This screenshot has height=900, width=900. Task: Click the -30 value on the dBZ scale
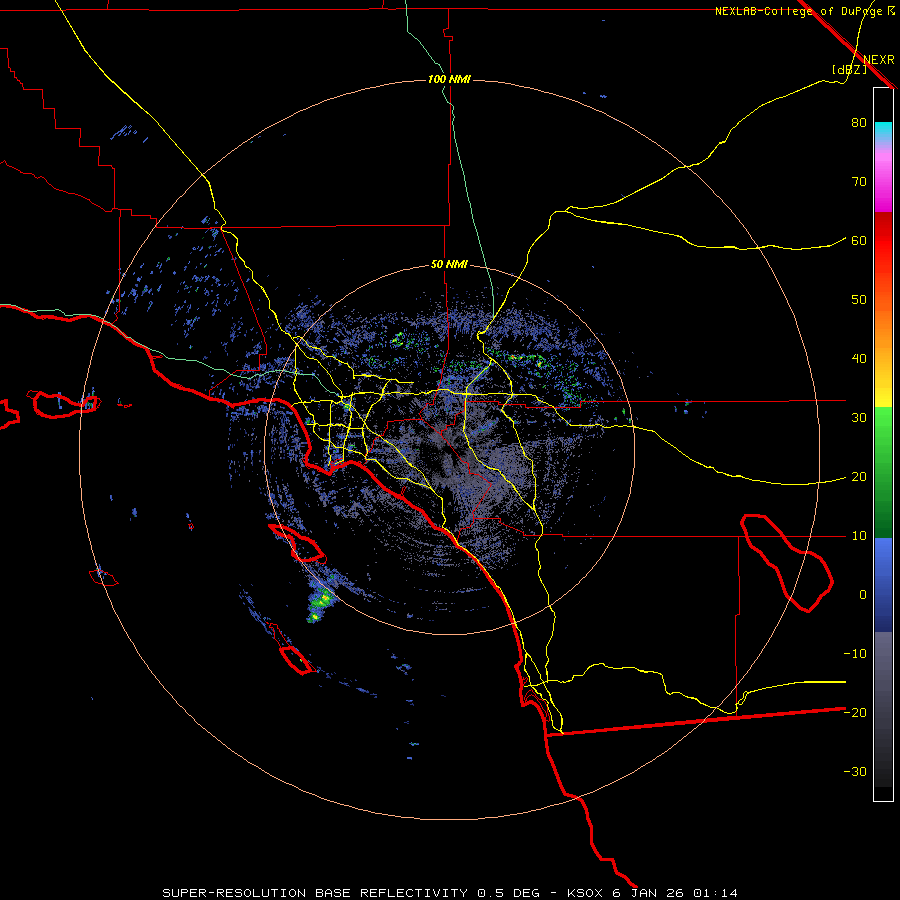click(855, 771)
